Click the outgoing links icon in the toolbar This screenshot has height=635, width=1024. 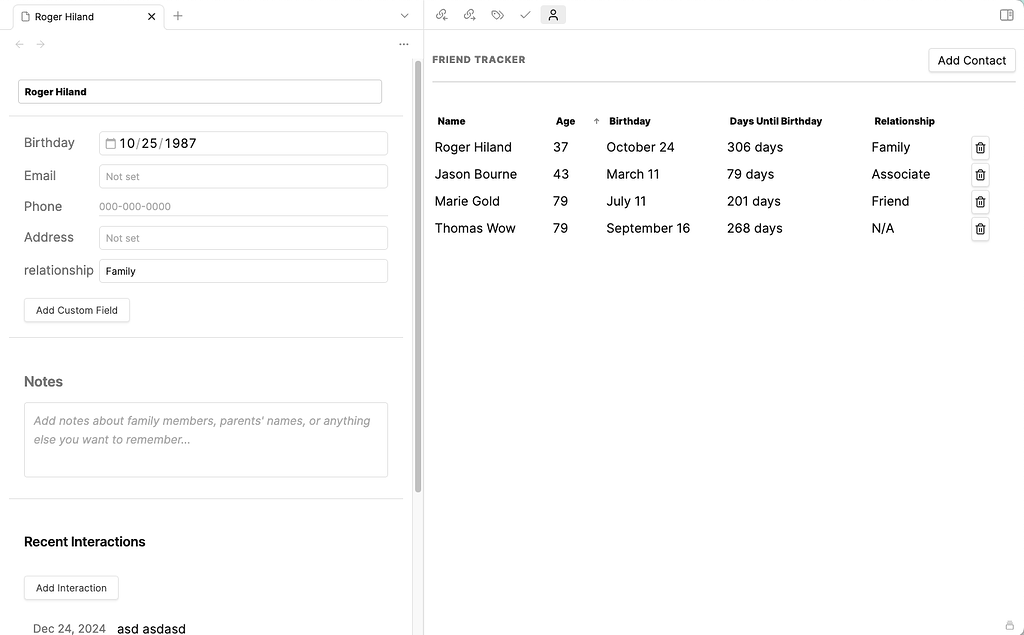tap(469, 14)
